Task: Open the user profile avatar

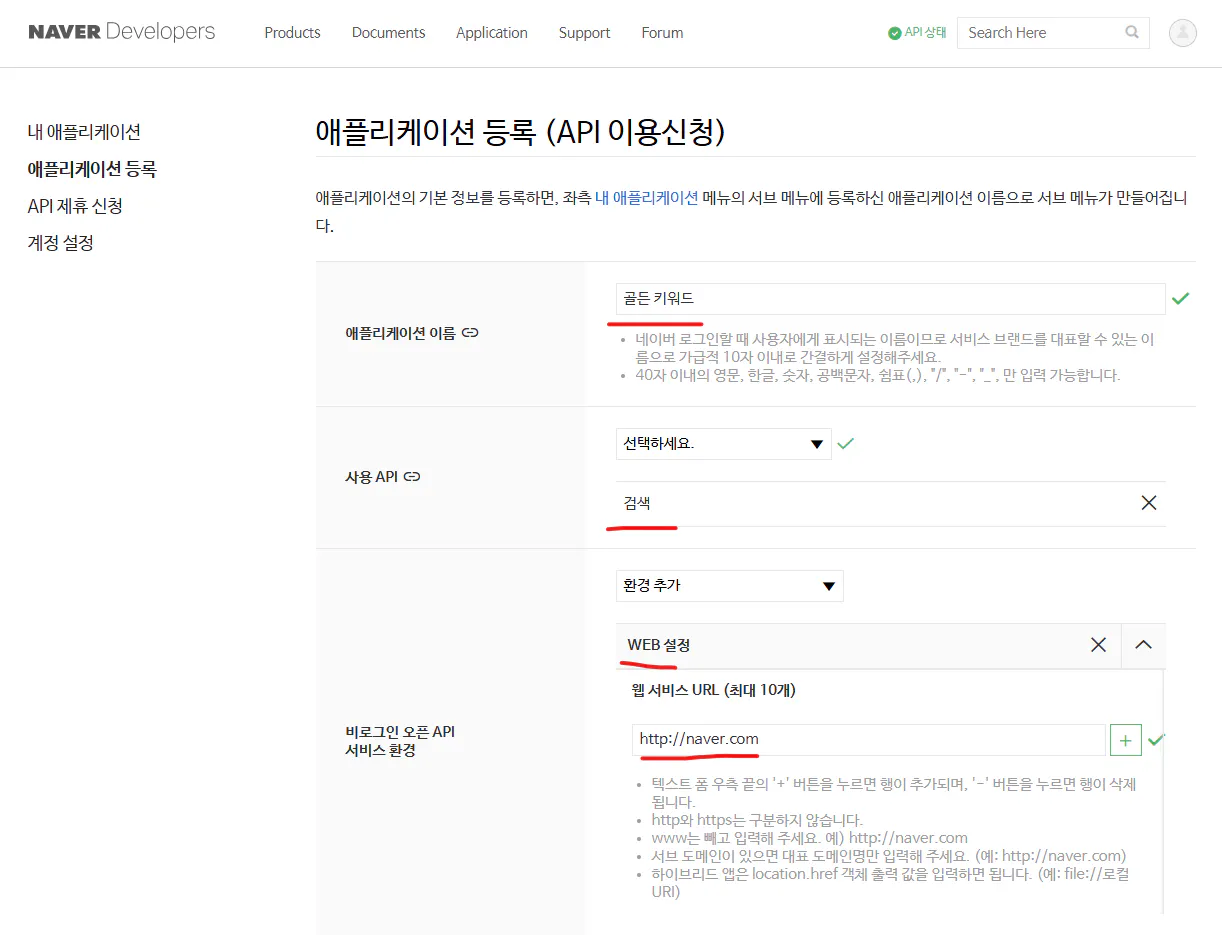Action: pos(1183,33)
